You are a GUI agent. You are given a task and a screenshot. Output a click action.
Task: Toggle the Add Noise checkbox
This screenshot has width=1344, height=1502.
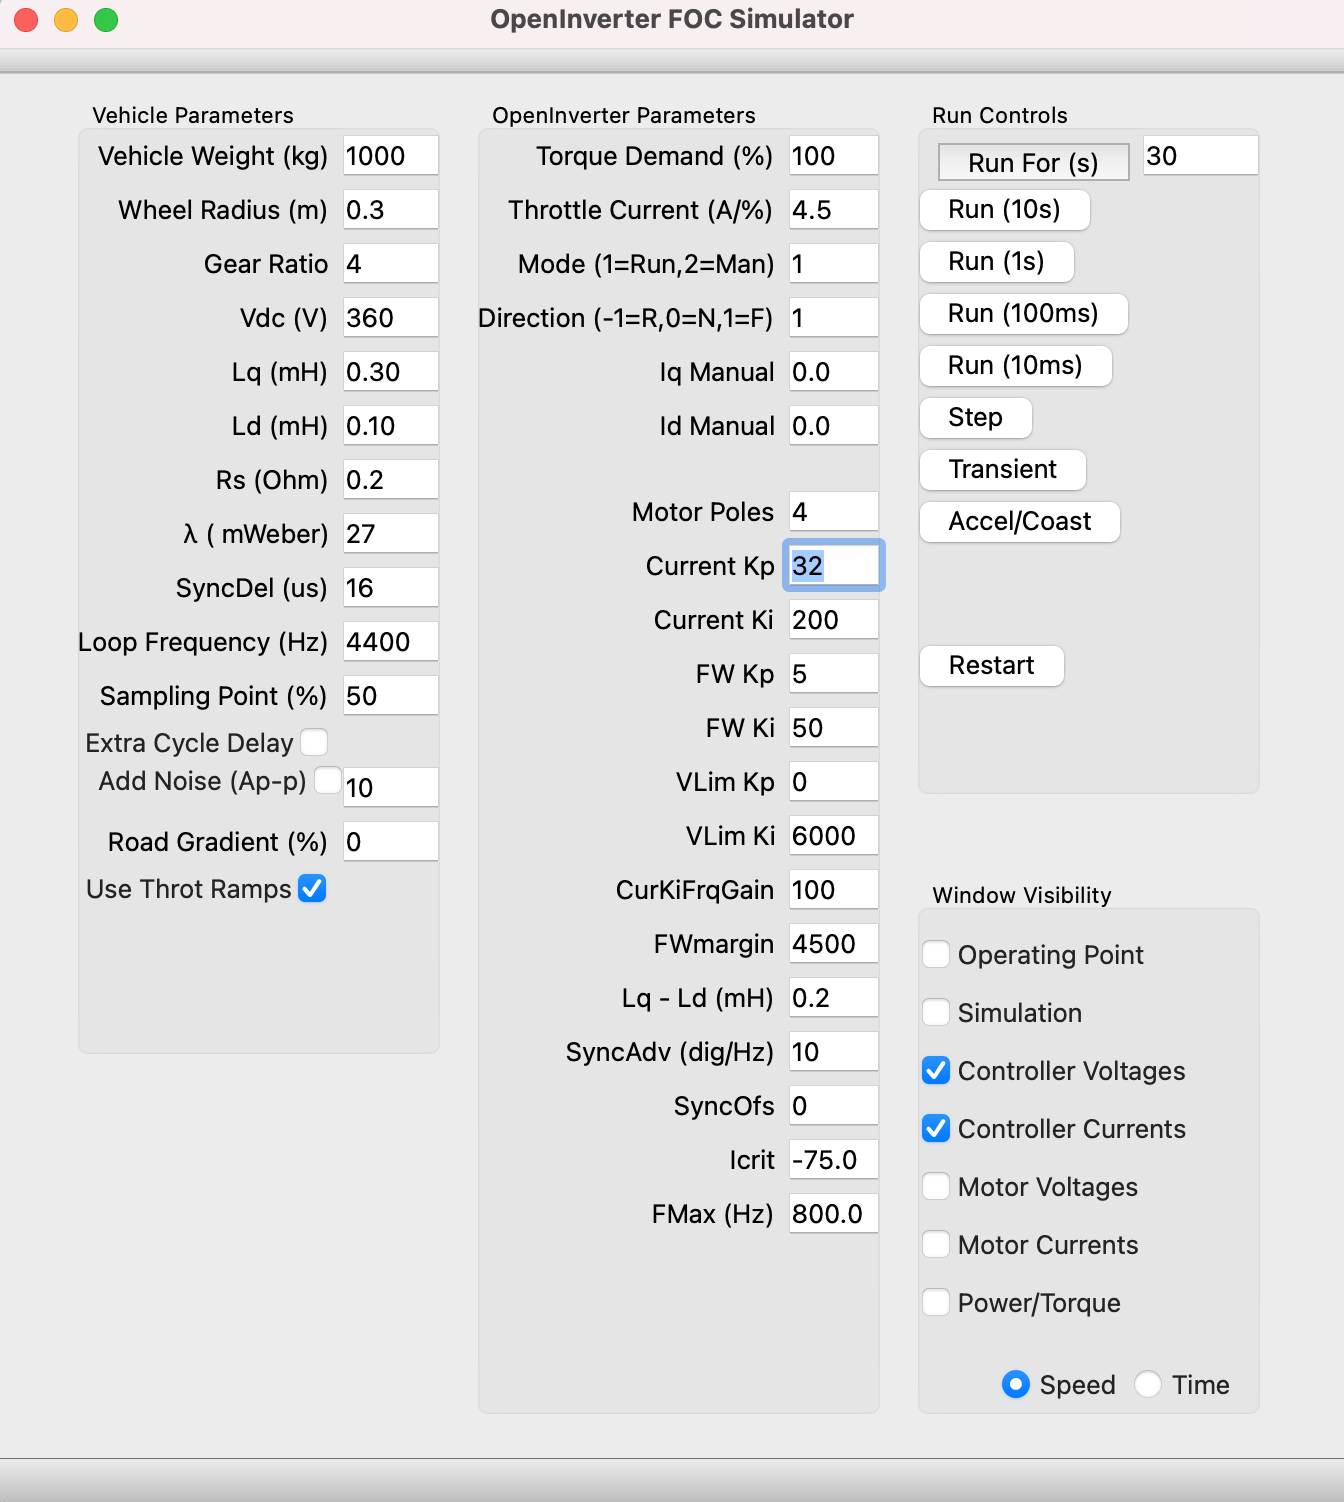(327, 780)
